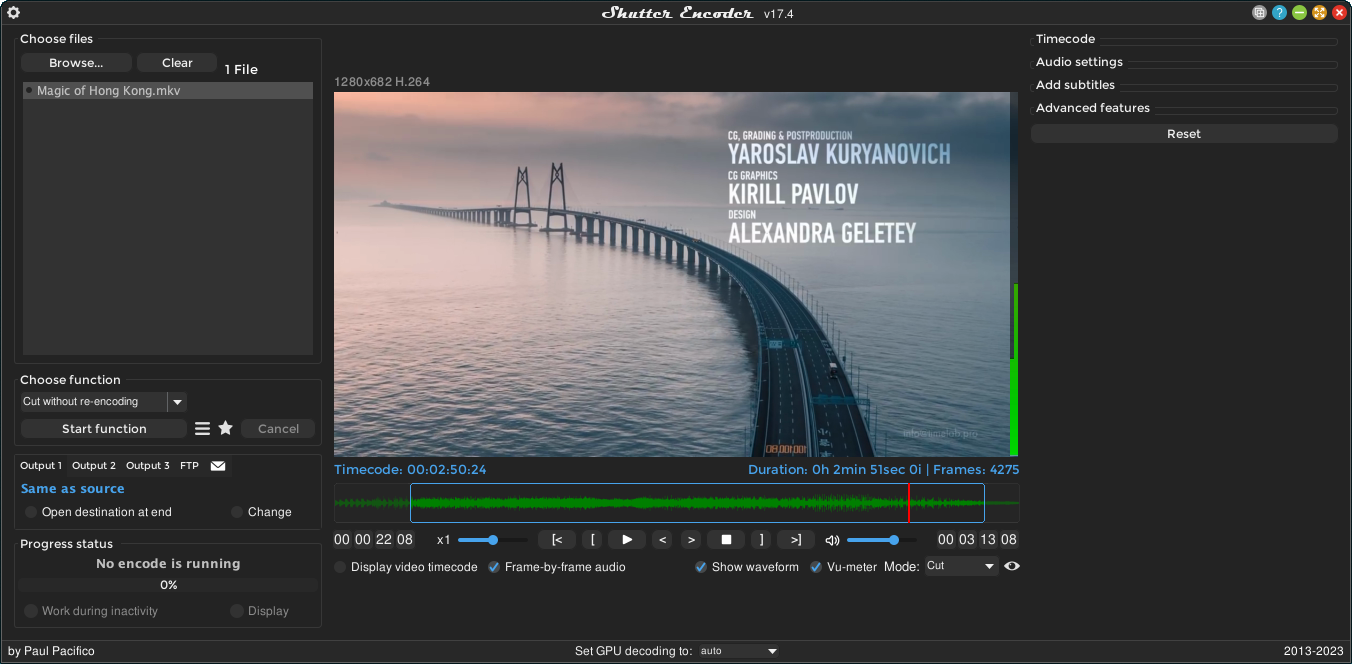
Task: Mute audio with the speaker icon
Action: point(832,539)
